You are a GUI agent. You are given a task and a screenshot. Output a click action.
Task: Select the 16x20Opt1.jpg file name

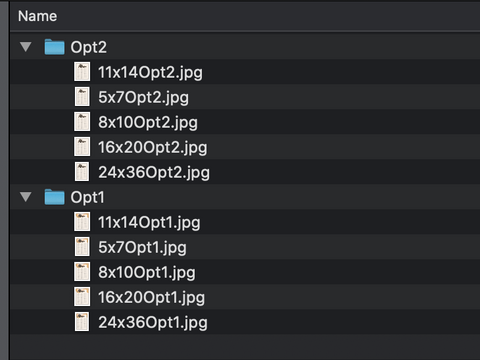tap(151, 297)
